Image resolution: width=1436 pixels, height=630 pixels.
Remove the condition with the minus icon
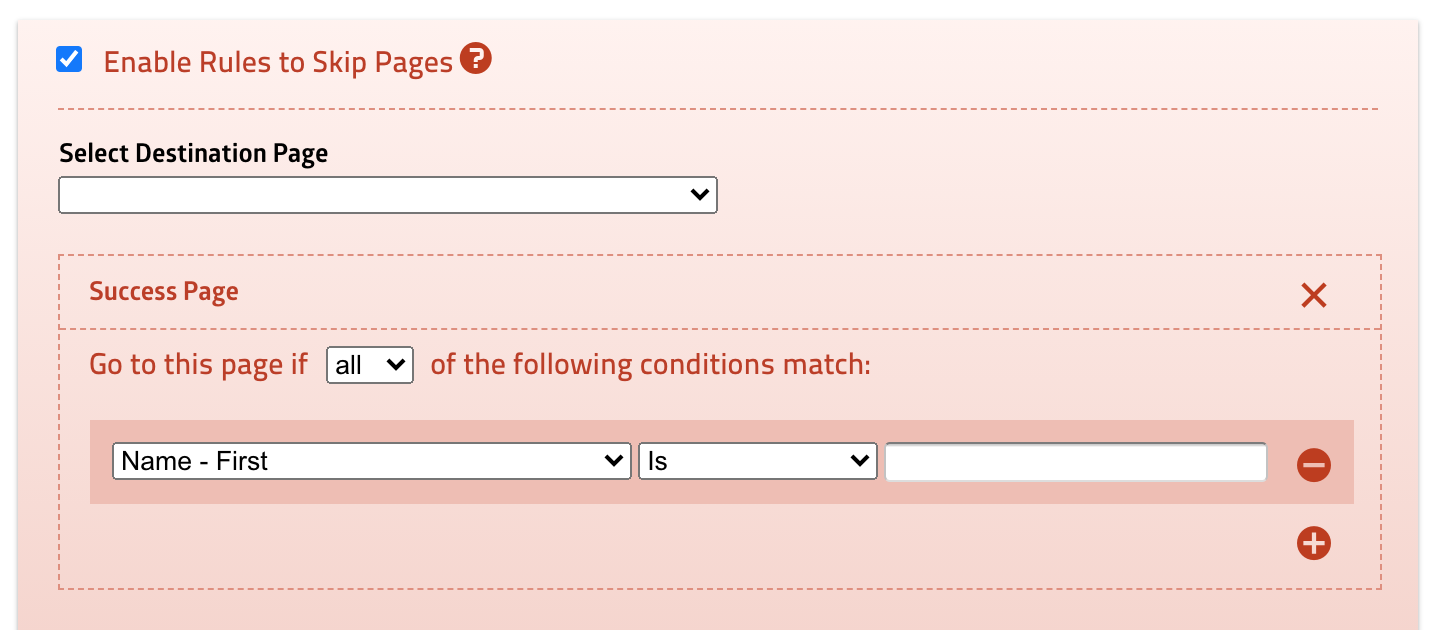click(x=1313, y=465)
